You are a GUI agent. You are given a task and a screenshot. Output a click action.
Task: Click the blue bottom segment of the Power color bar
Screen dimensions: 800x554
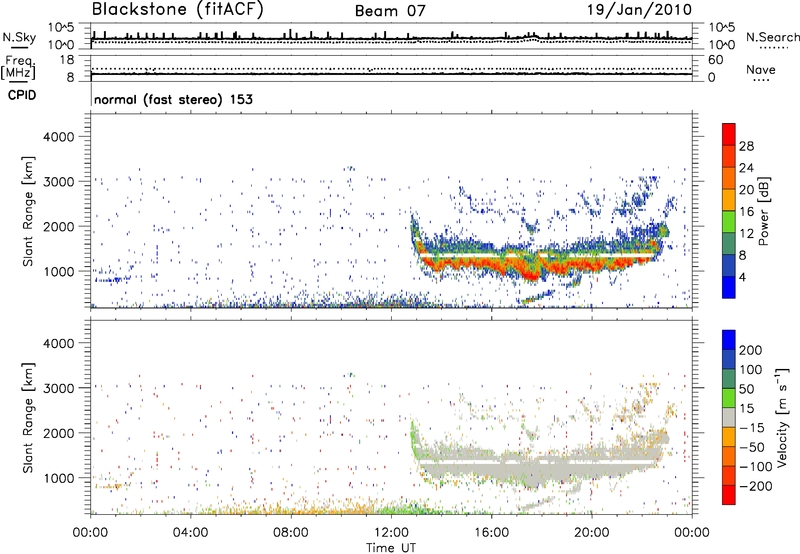coord(729,288)
